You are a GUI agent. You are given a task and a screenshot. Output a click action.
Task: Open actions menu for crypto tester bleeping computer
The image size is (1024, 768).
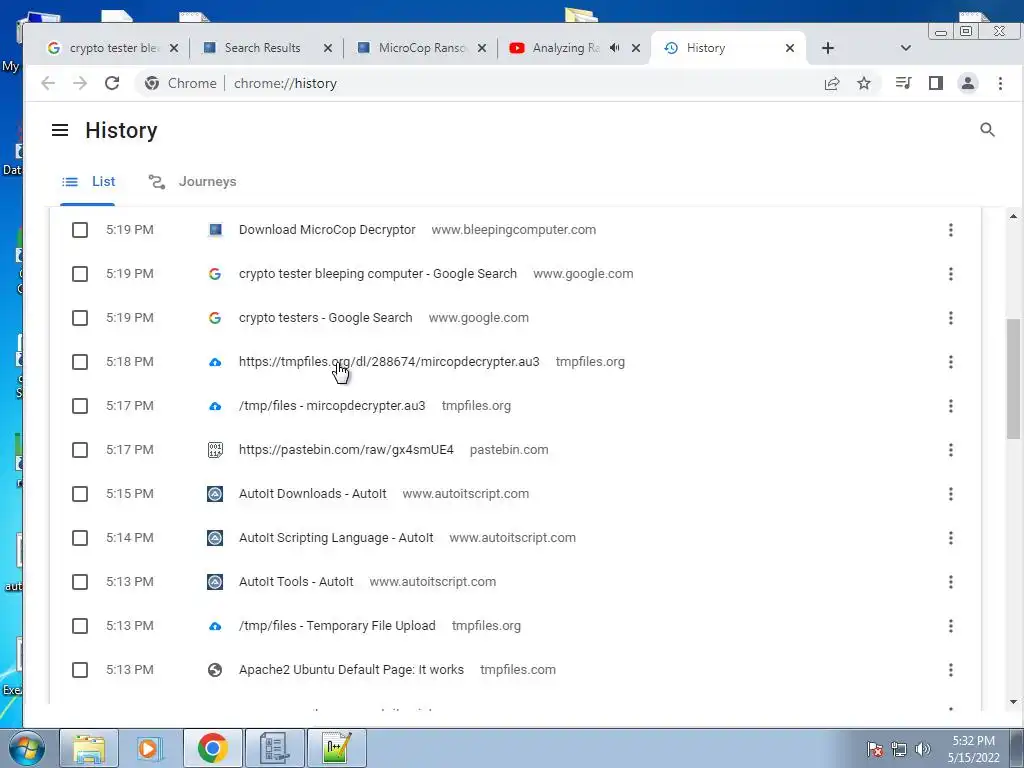click(x=951, y=274)
